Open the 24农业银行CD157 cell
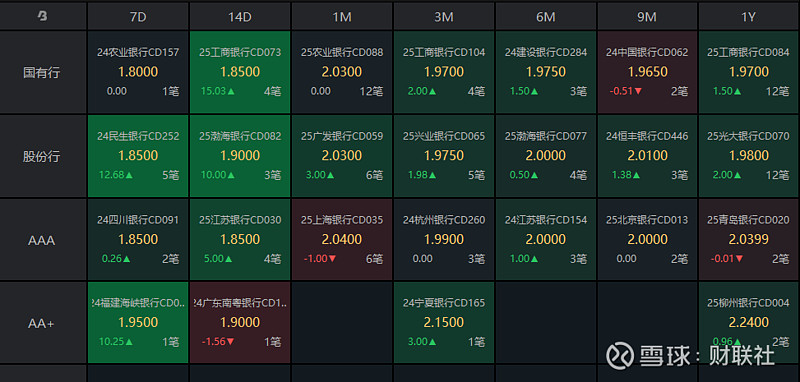This screenshot has width=800, height=382. point(138,72)
